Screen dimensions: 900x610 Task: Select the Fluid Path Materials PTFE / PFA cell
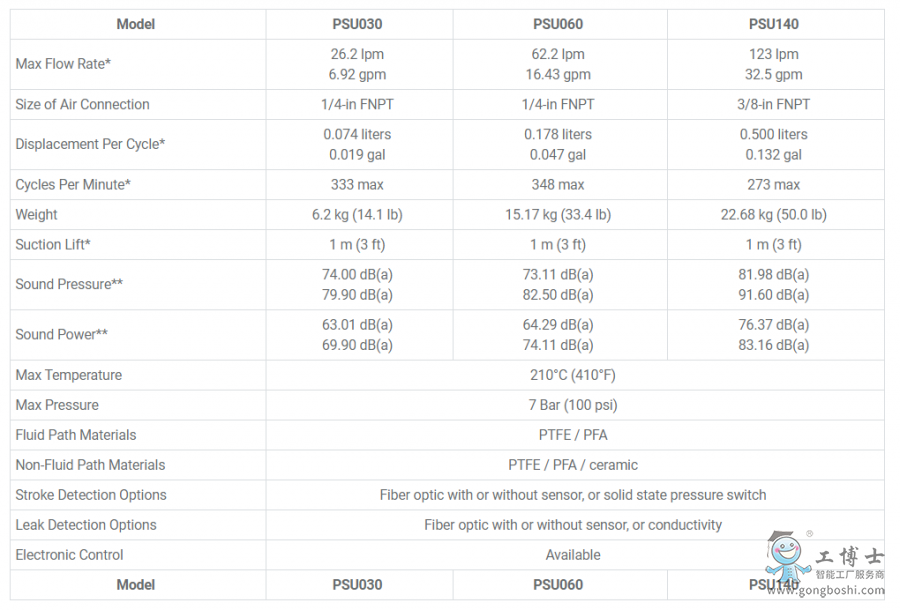point(573,435)
